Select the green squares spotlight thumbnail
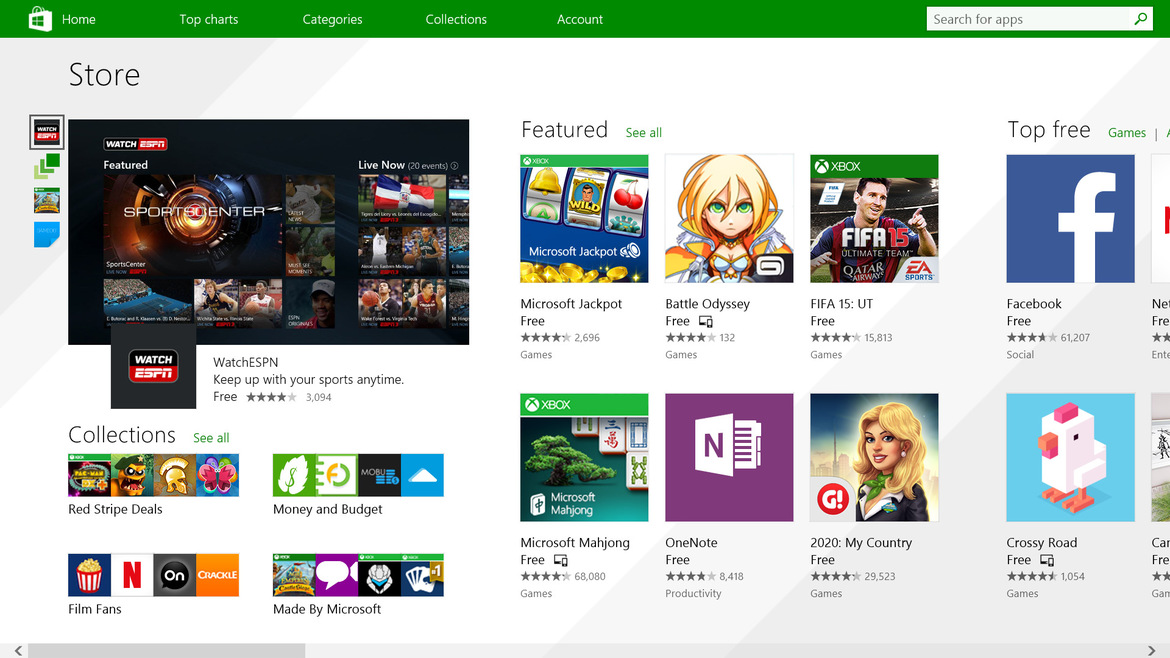 click(46, 166)
